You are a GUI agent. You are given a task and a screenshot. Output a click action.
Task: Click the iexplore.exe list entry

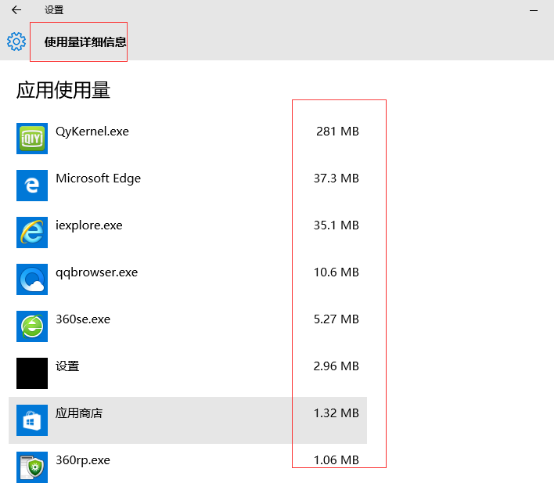click(188, 232)
